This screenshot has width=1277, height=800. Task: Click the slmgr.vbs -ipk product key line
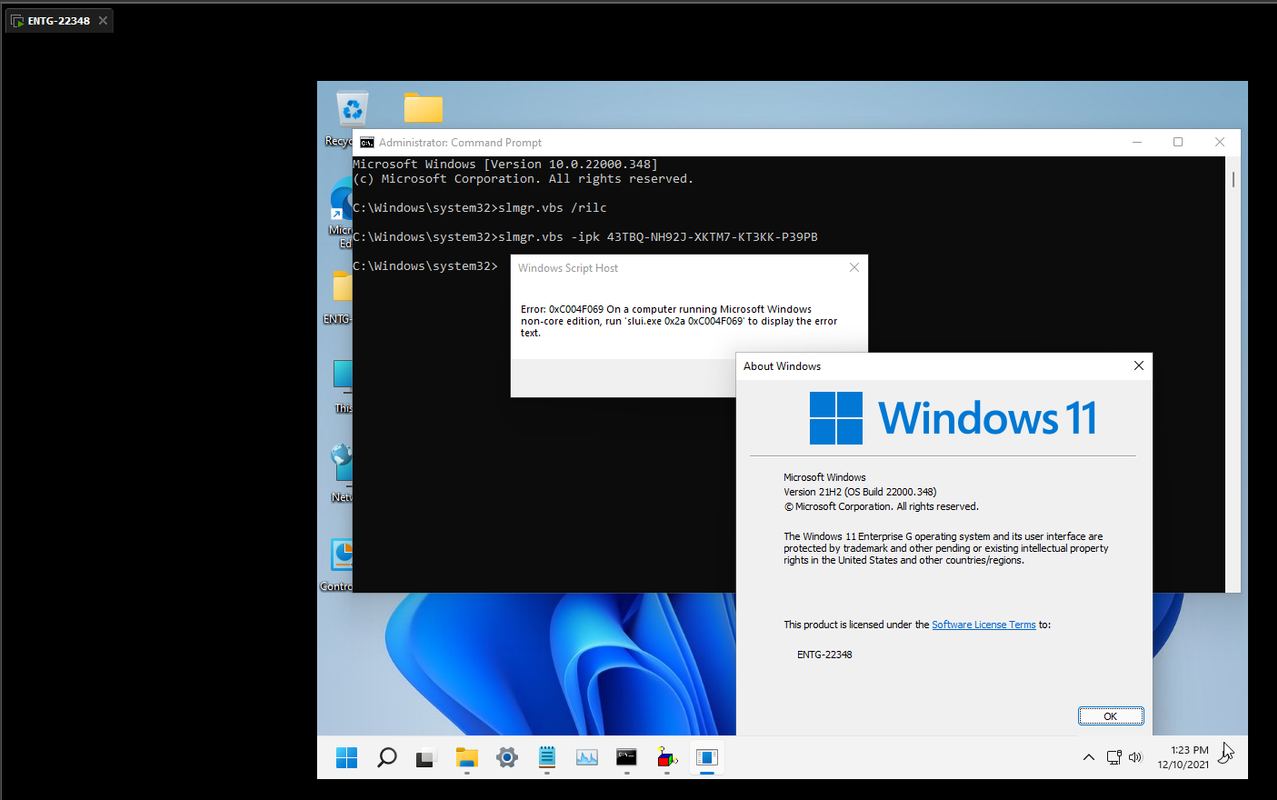[585, 237]
